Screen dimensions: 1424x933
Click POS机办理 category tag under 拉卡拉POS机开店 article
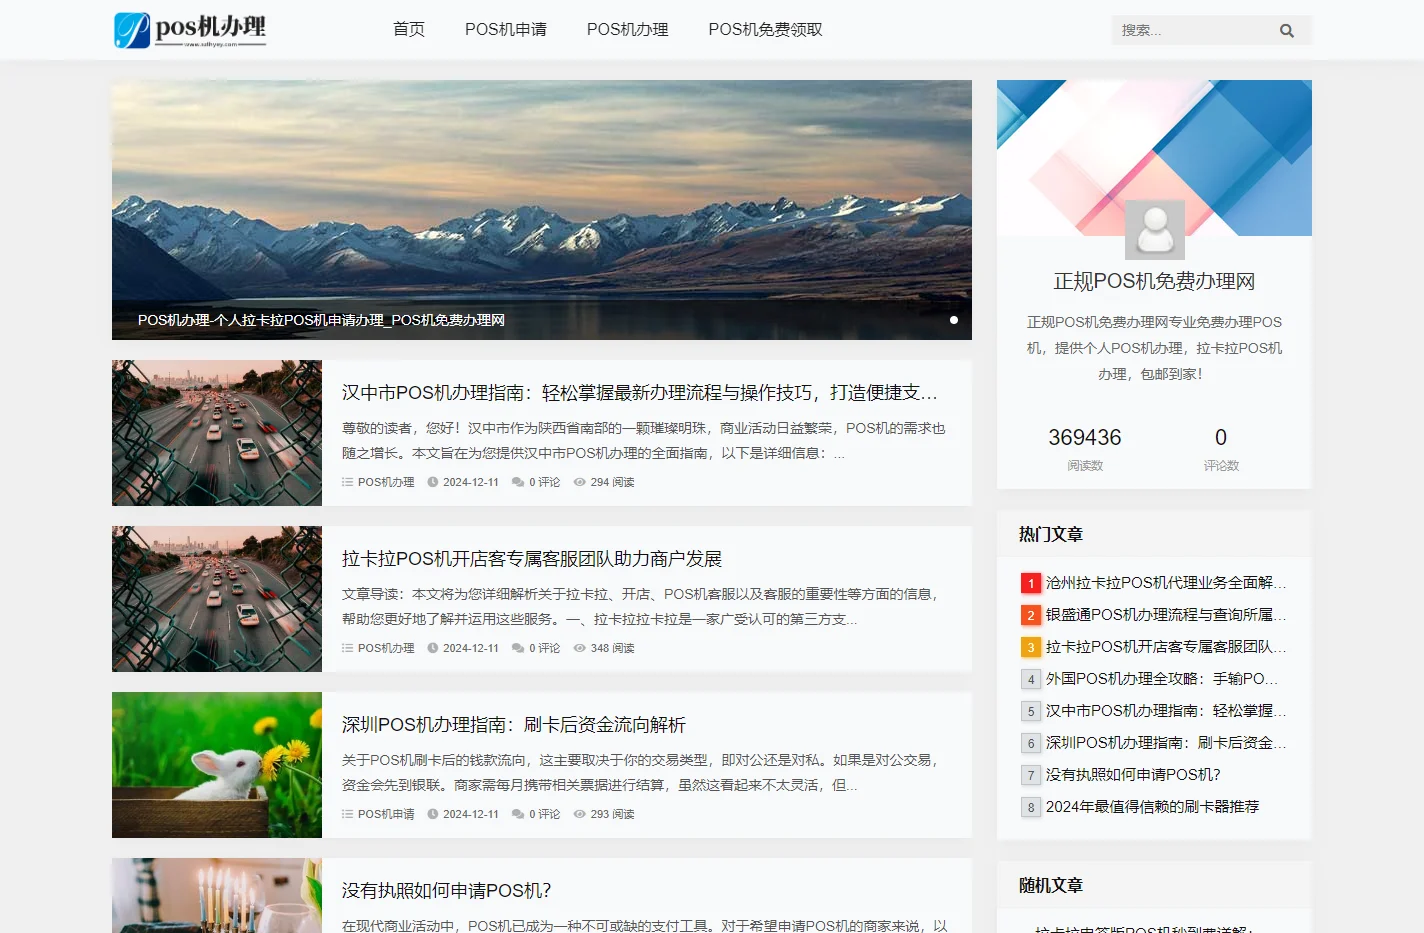click(386, 648)
